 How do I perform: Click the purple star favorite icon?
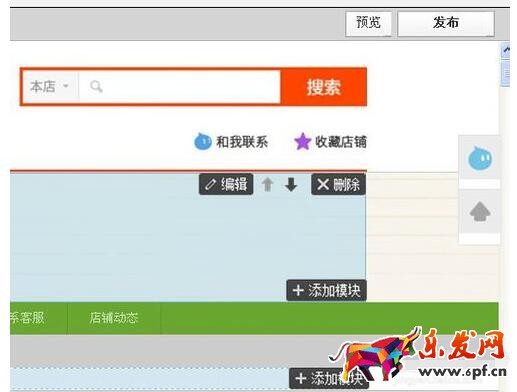[x=302, y=142]
